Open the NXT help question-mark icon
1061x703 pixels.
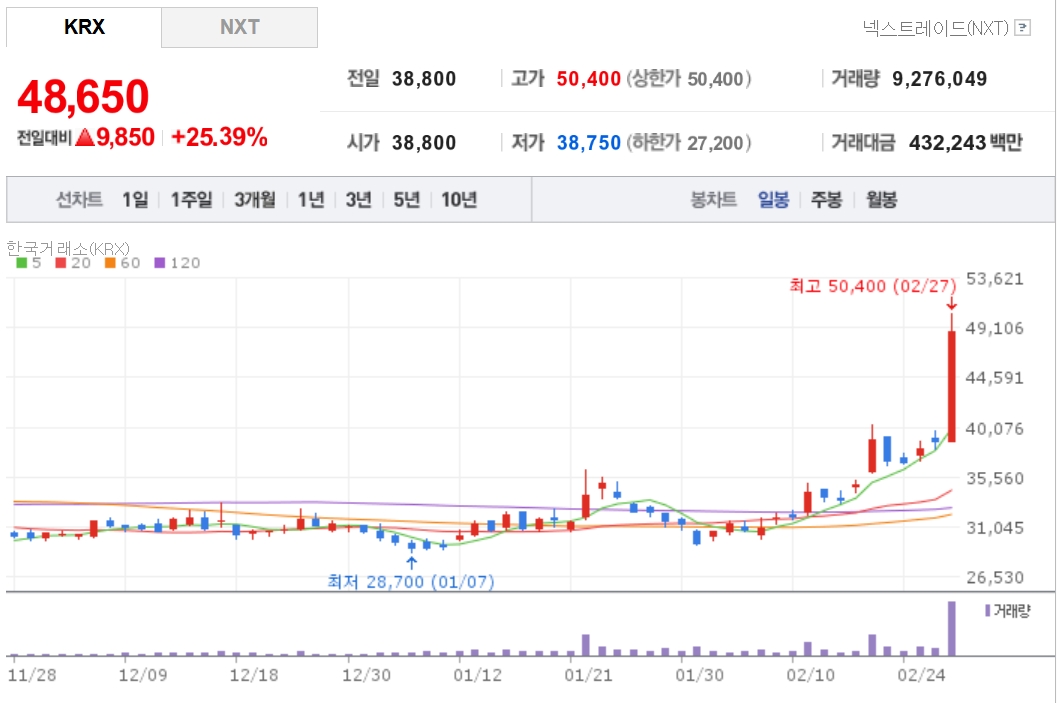1022,28
